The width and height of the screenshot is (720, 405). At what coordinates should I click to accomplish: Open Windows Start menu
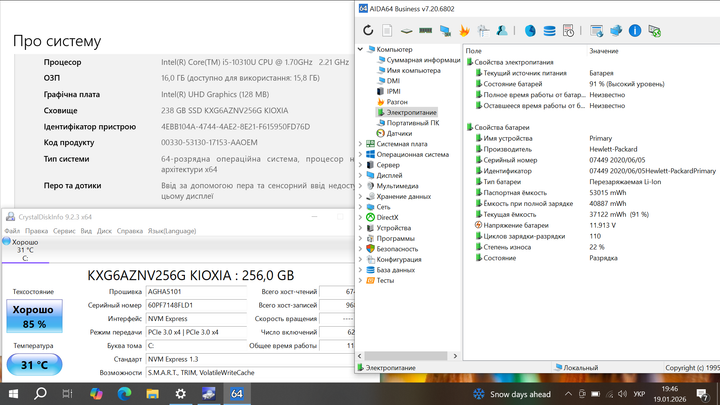click(x=13, y=394)
